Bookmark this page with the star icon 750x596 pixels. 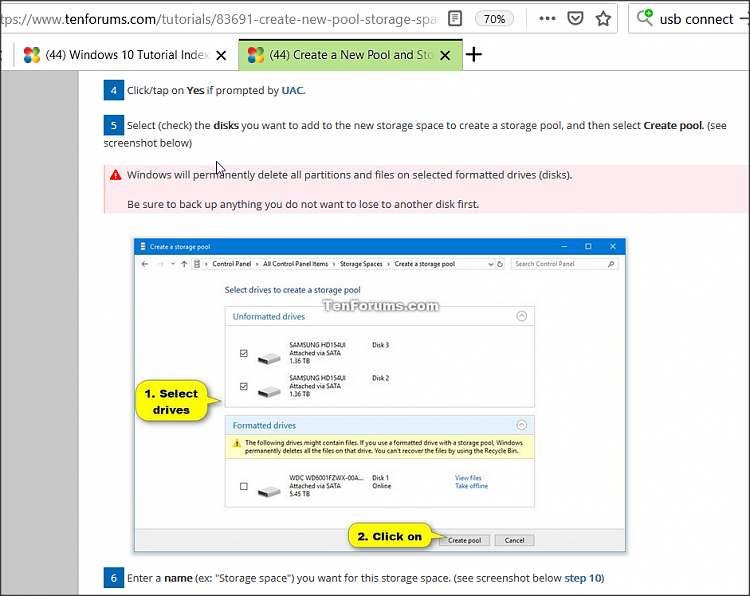(x=603, y=19)
